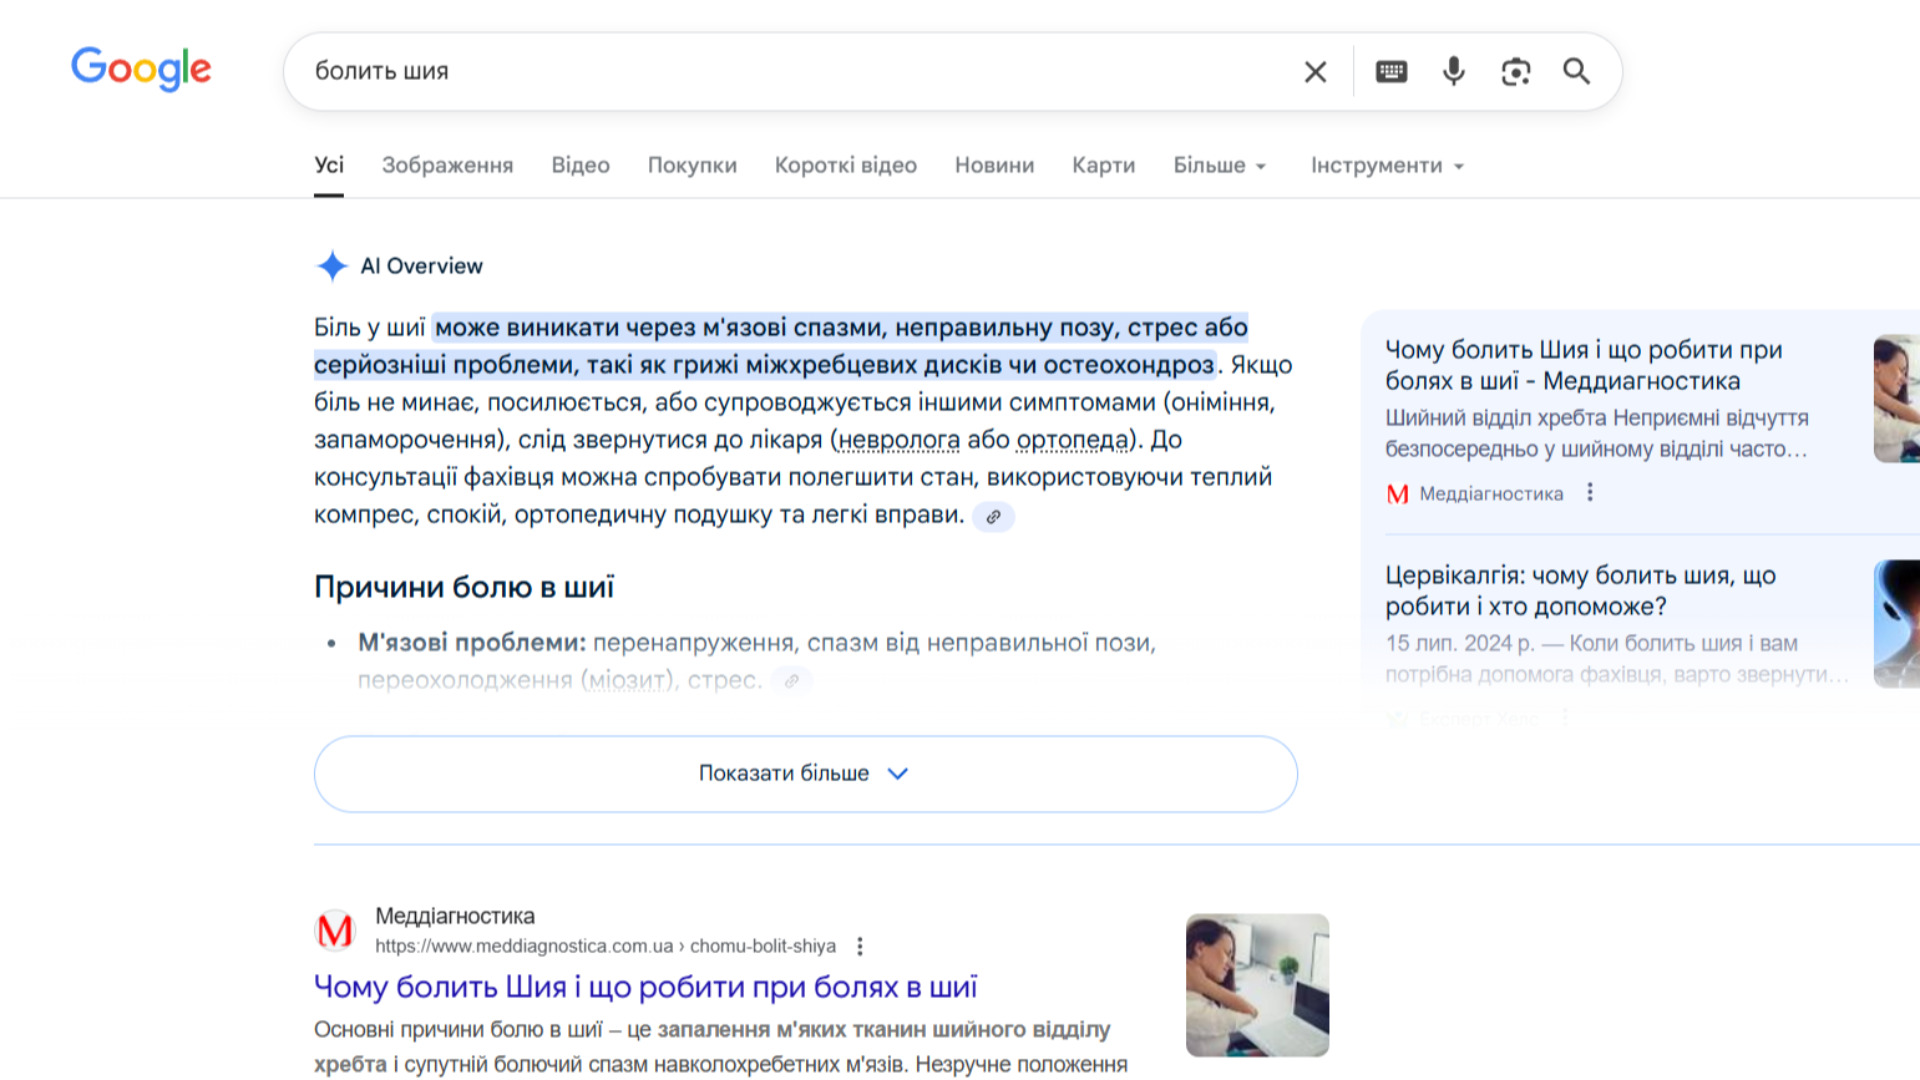The height and width of the screenshot is (1080, 1920).
Task: Click the Google logo
Action: pos(141,69)
